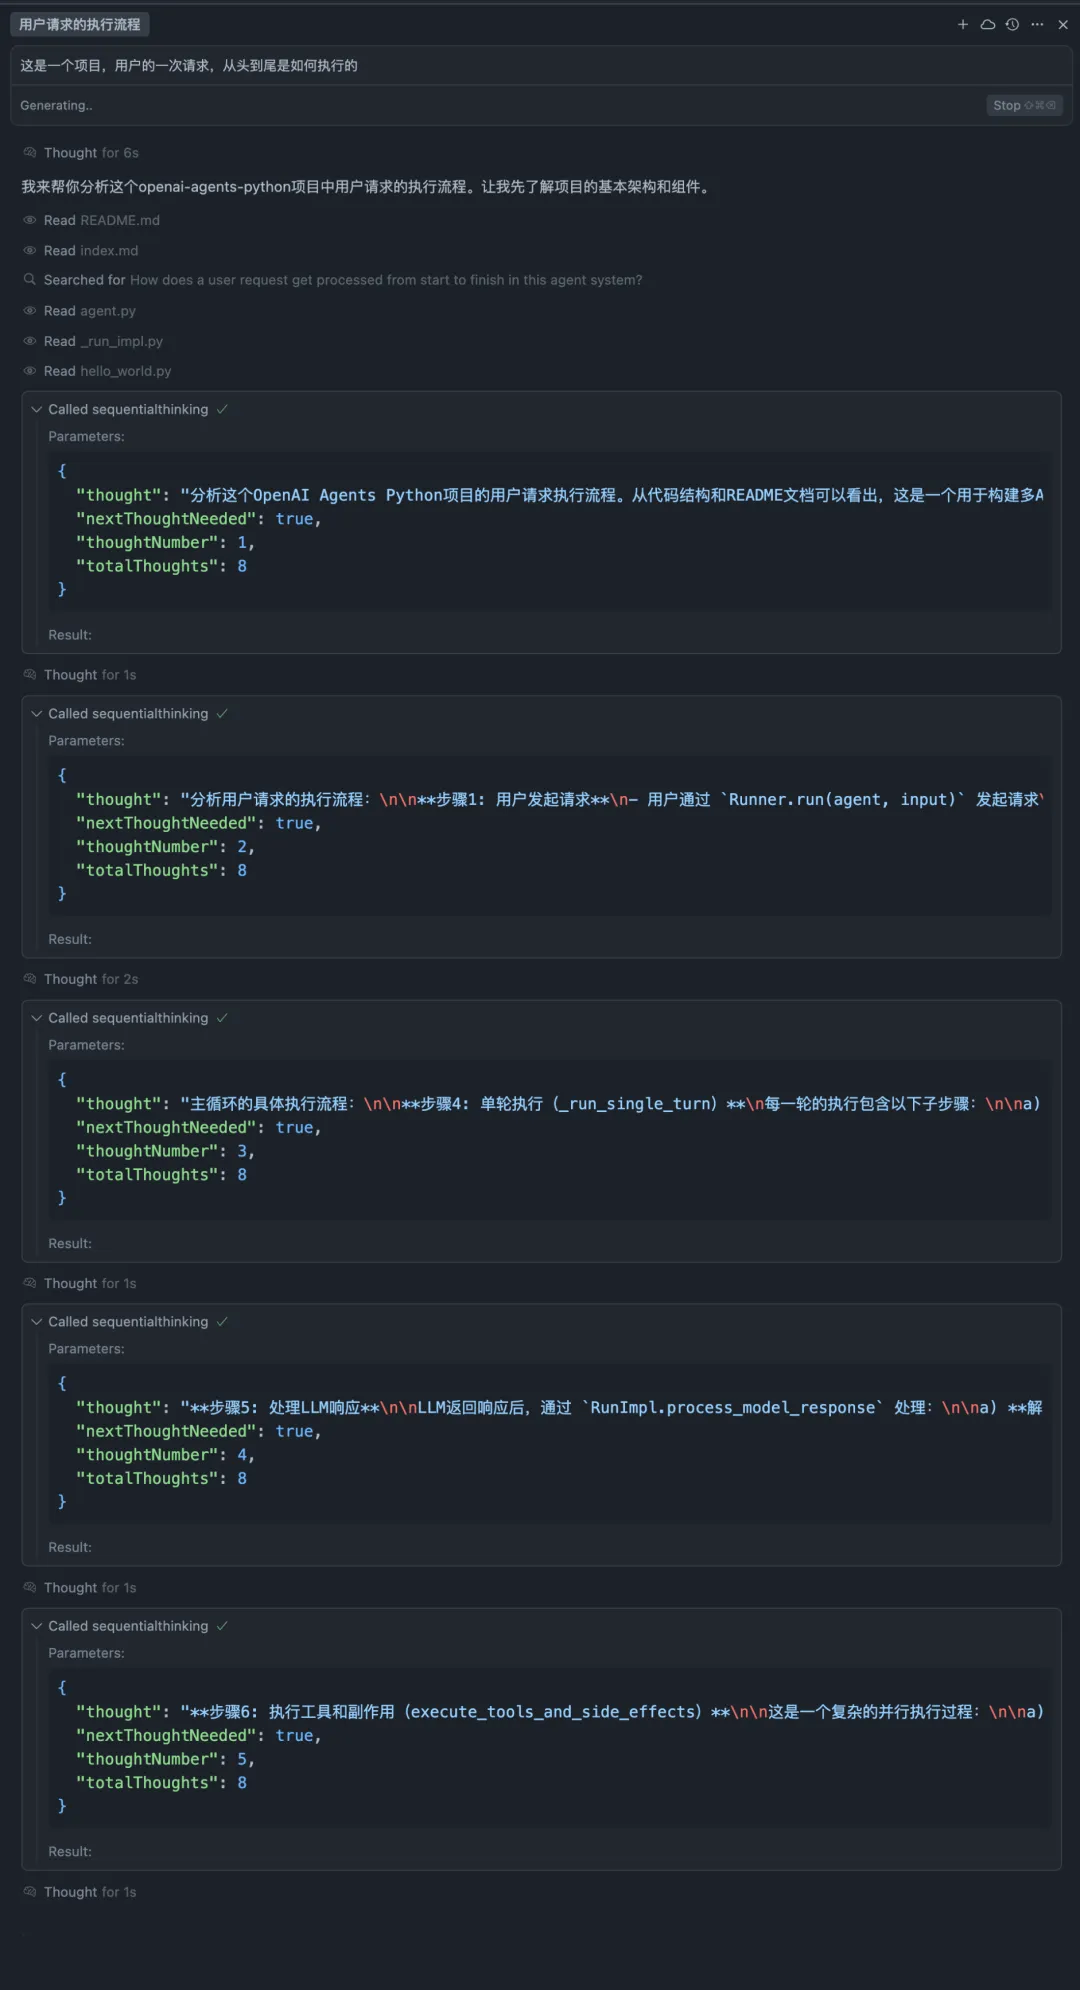Open the cloud background agents icon

coord(988,25)
